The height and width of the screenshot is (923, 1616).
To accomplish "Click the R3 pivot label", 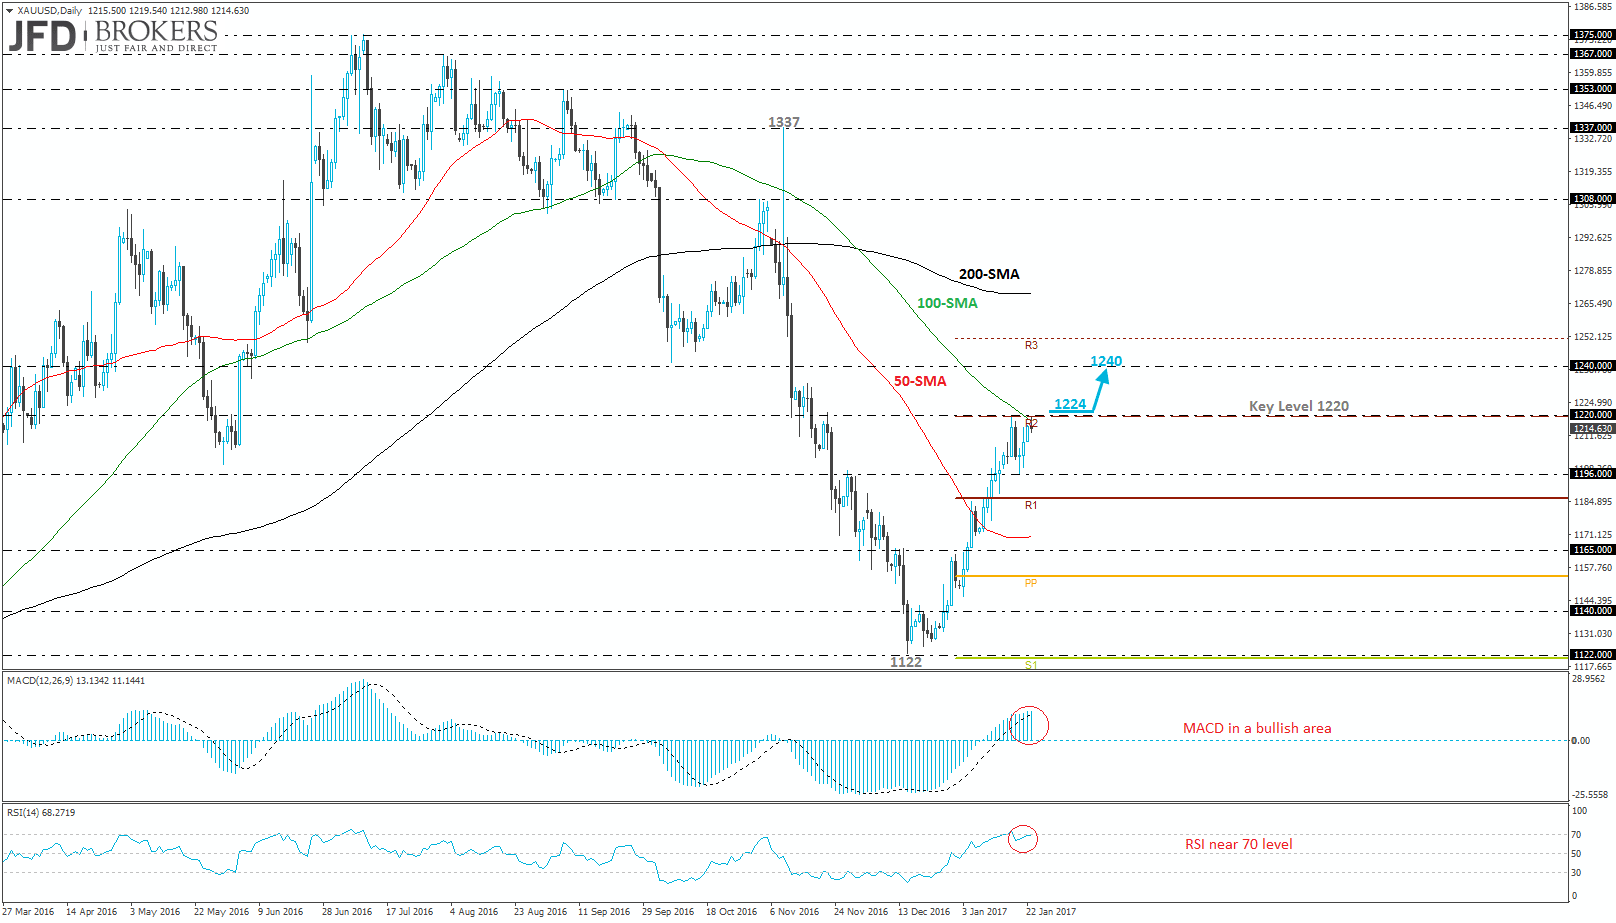I will (x=1031, y=345).
